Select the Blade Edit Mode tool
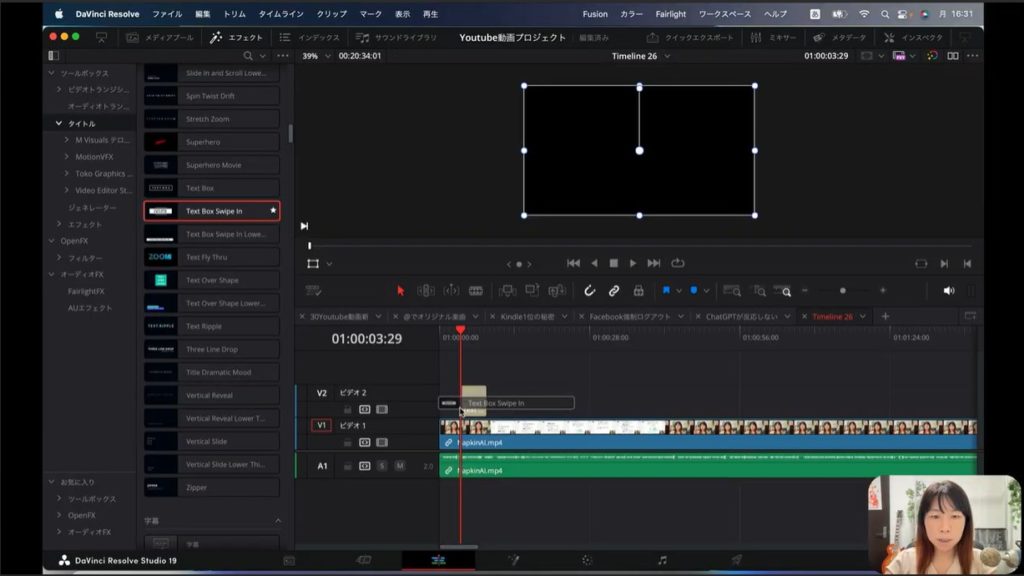The width and height of the screenshot is (1024, 576). (x=476, y=291)
